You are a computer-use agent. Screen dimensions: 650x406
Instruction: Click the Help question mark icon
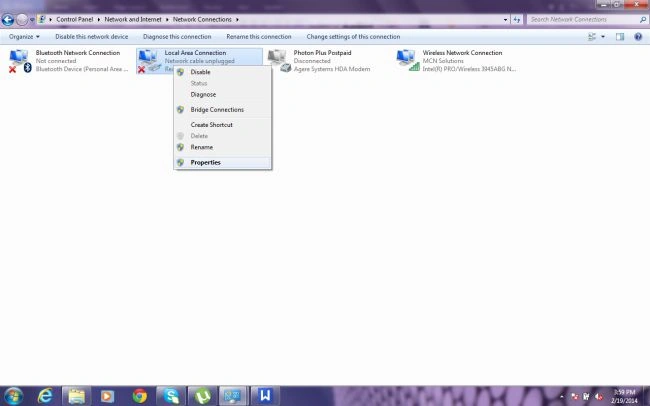coord(638,37)
